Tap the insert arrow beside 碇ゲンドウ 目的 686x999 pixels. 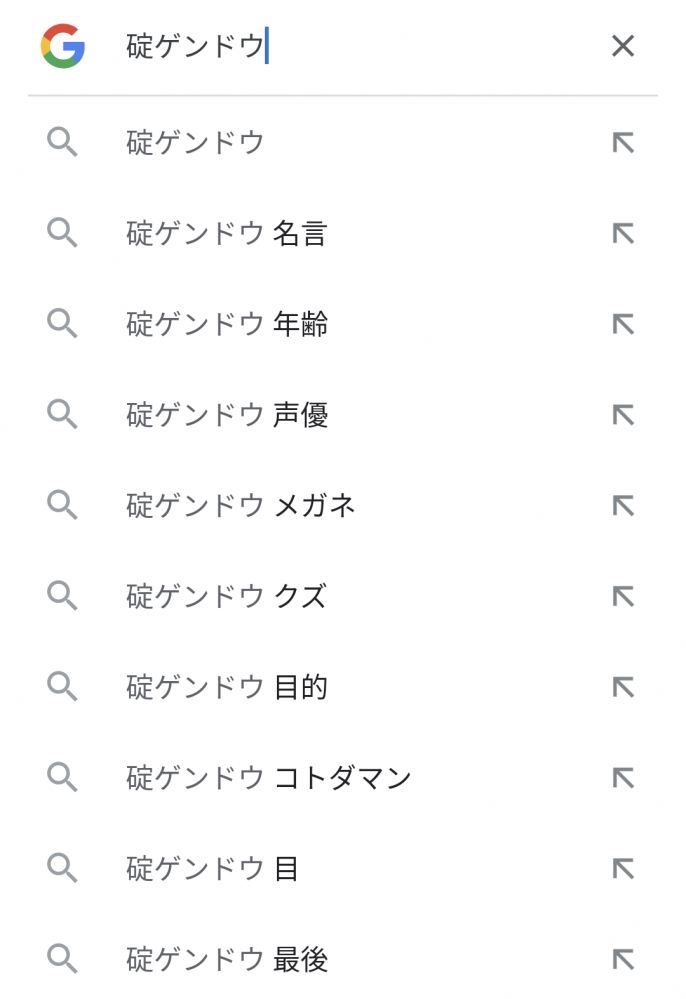pyautogui.click(x=623, y=687)
